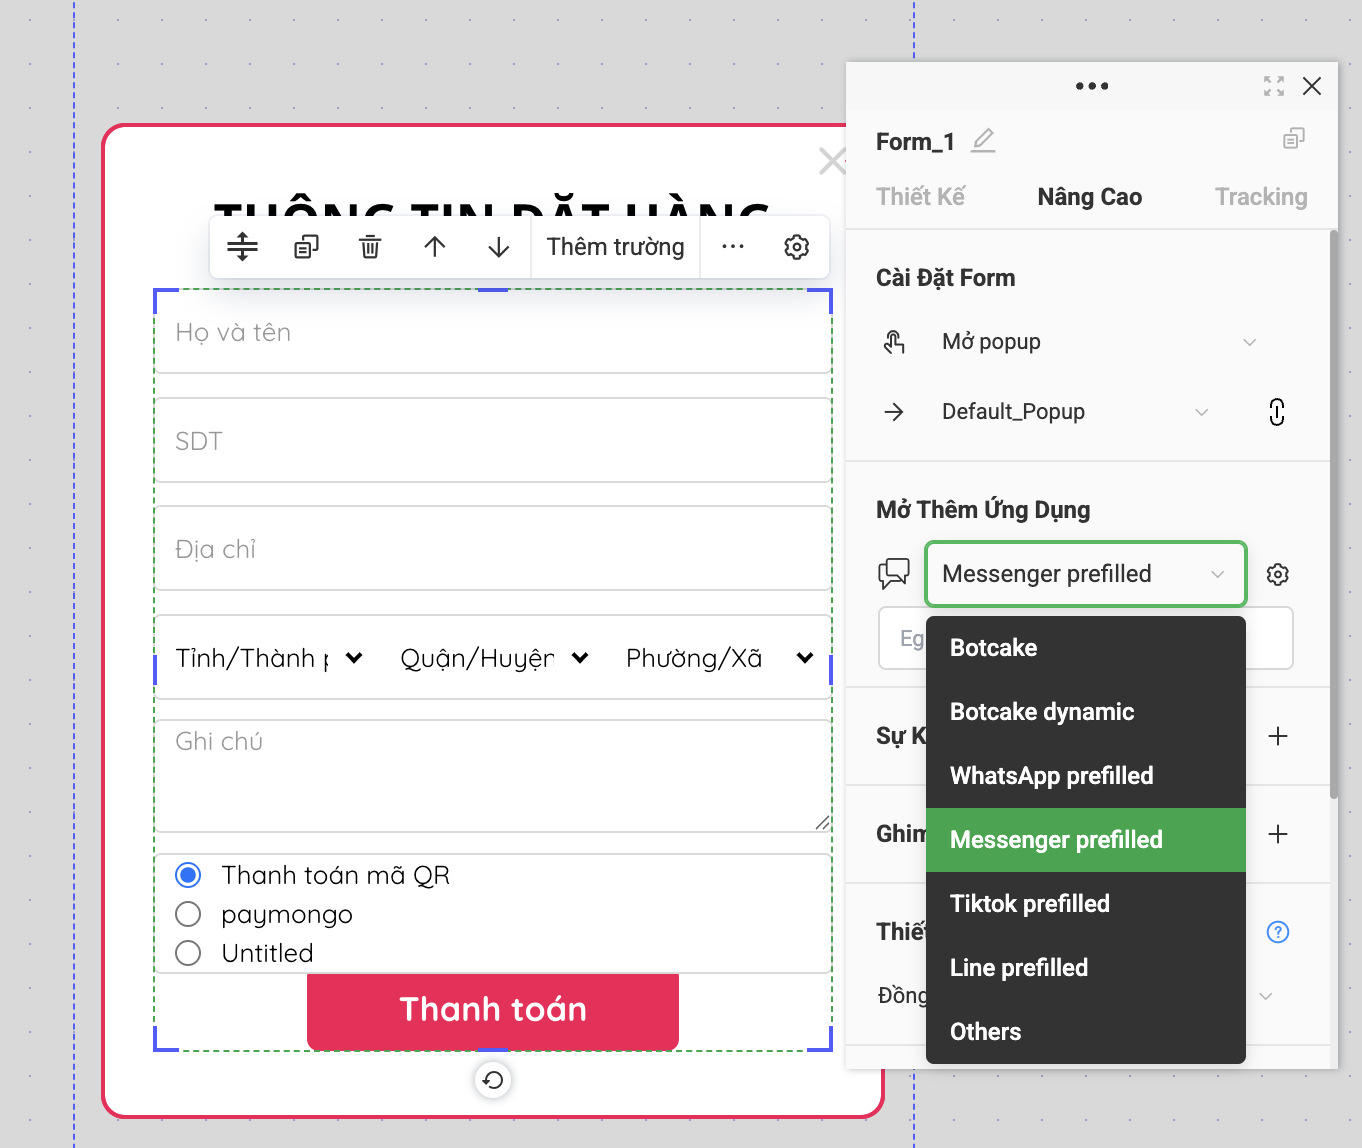Image resolution: width=1362 pixels, height=1148 pixels.
Task: Click the link icon next to Default_Popup
Action: point(1277,412)
